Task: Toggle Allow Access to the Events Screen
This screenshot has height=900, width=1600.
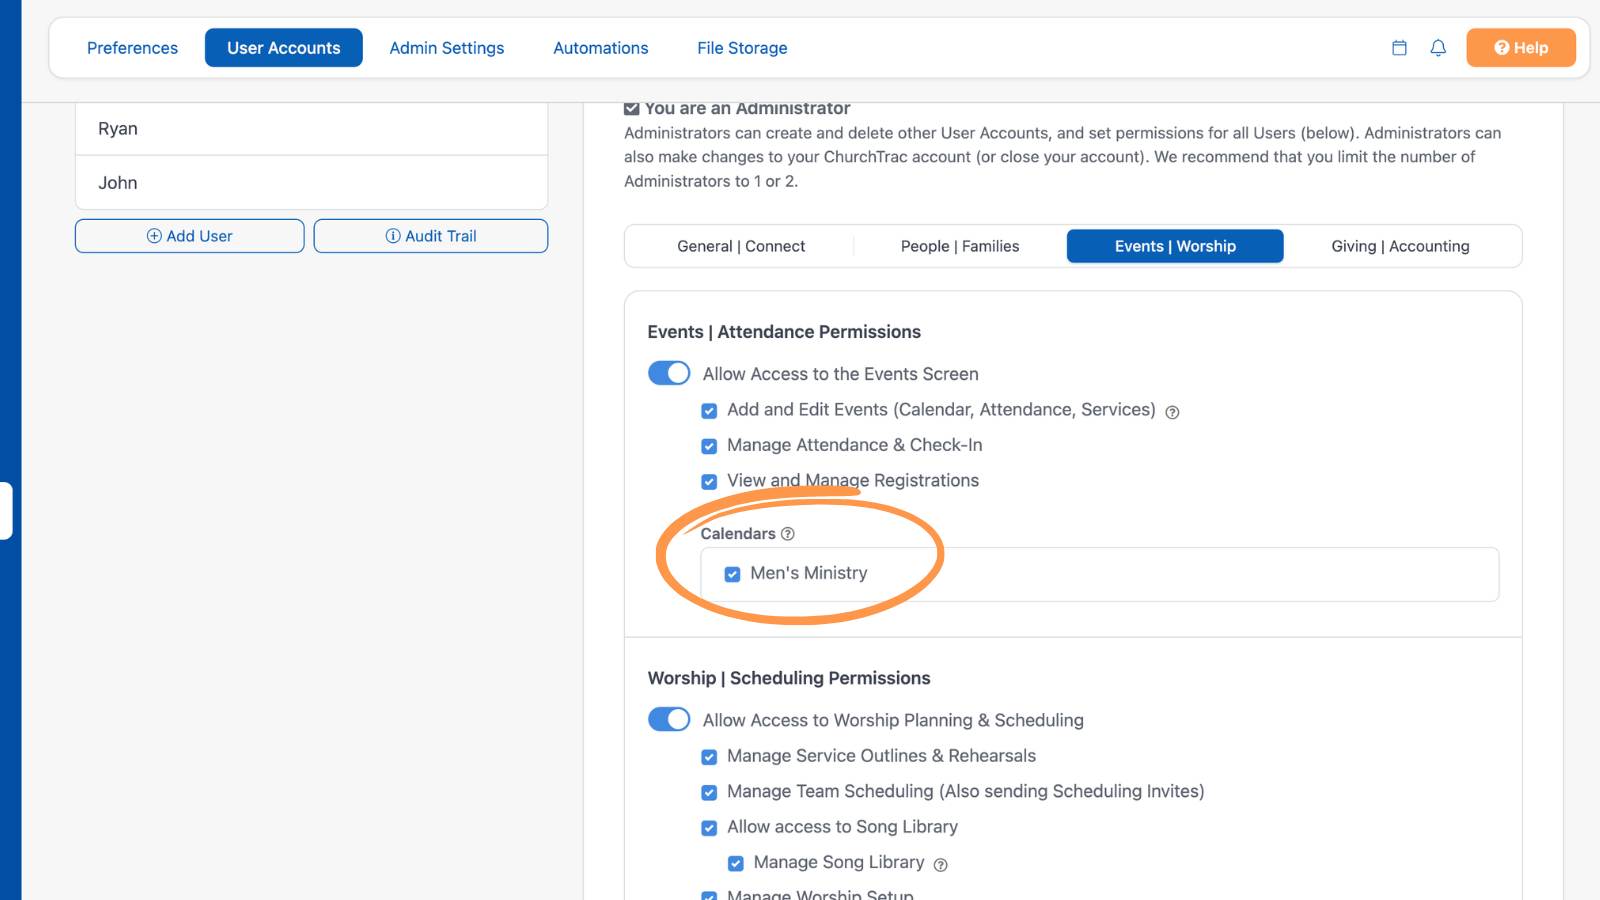Action: (669, 373)
